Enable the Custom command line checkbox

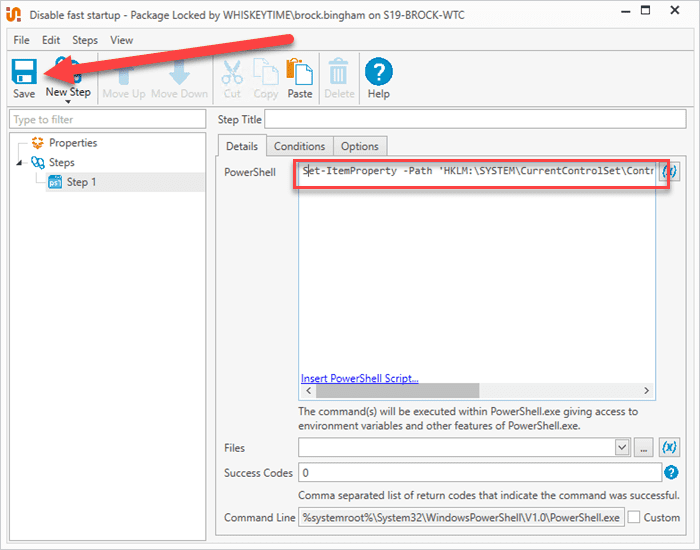pos(634,517)
